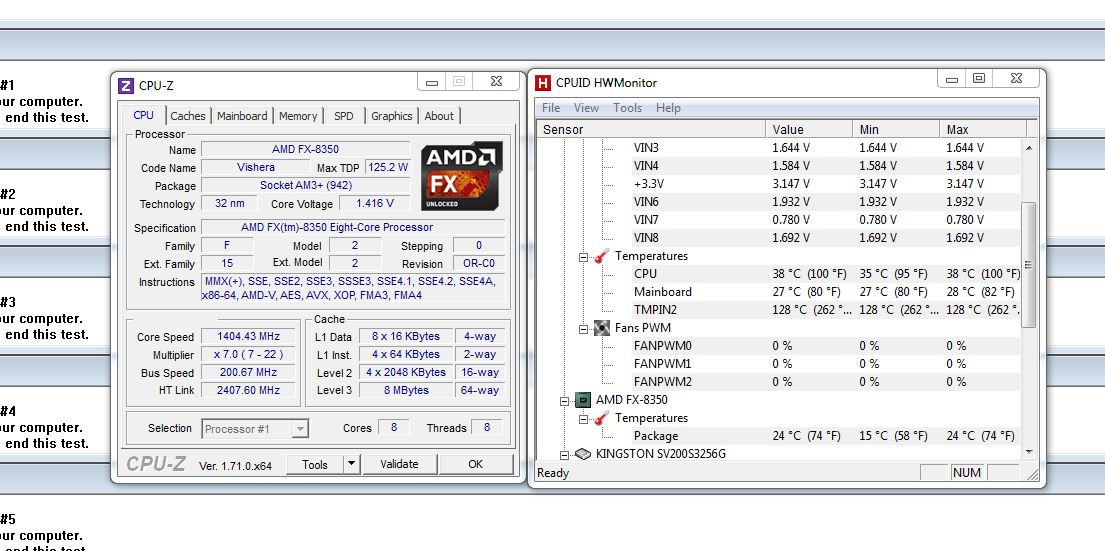Collapse the Temperatures node under AMD FX-8350

583,419
